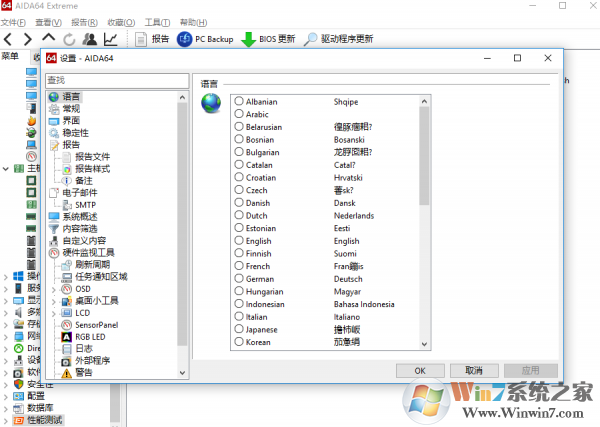Click the PC Backup toolbar icon
The height and width of the screenshot is (427, 600).
185,39
